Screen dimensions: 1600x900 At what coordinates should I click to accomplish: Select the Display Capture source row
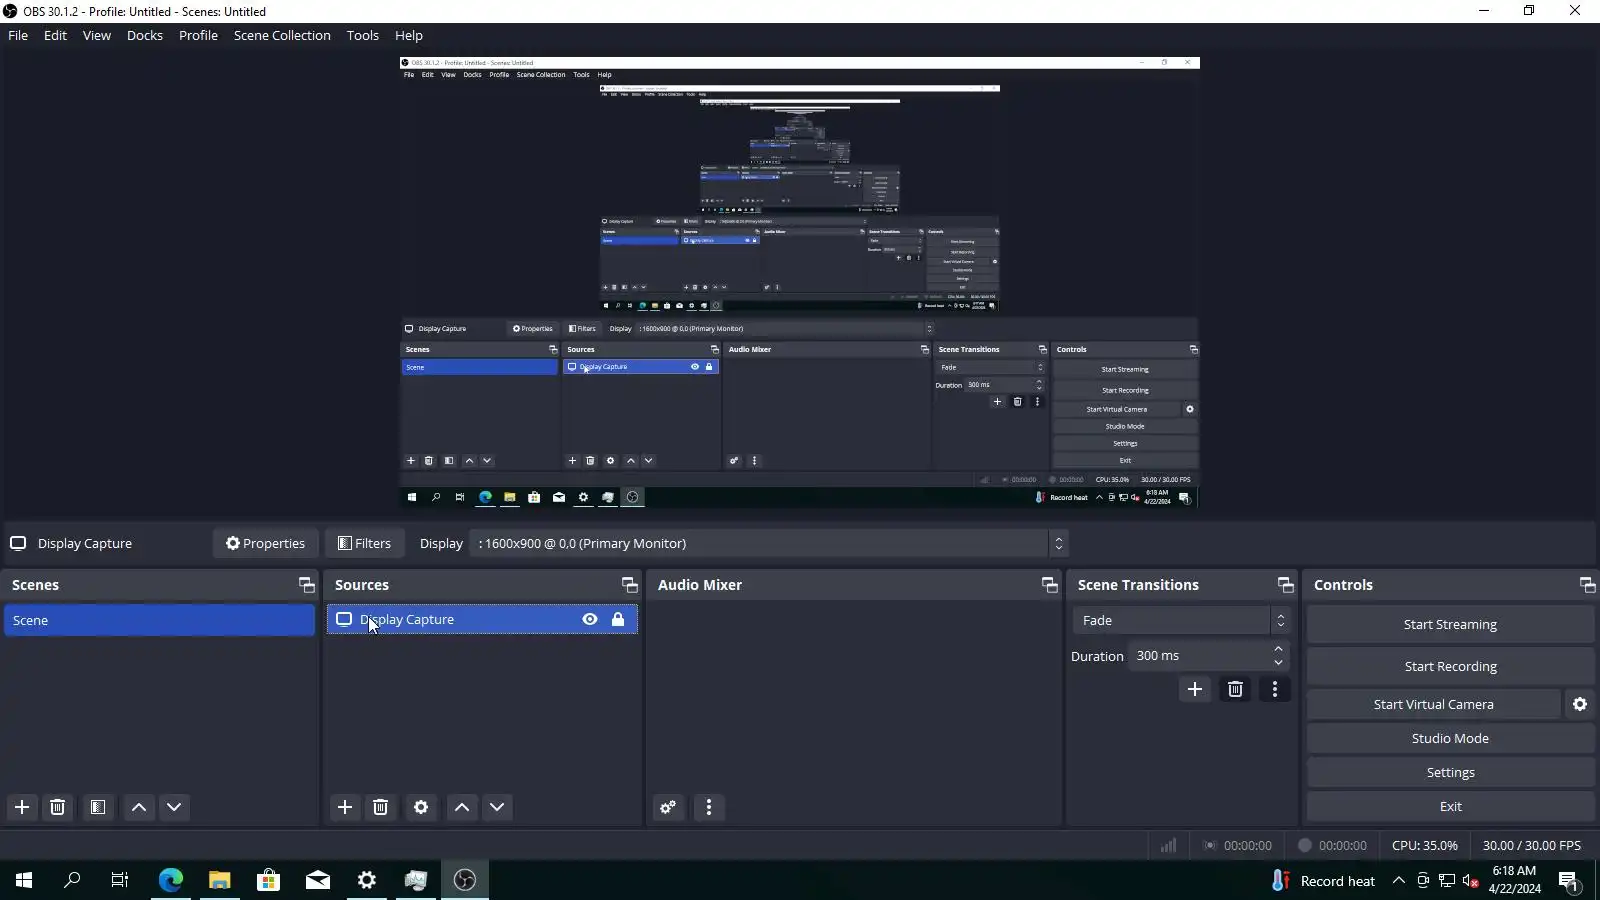482,620
